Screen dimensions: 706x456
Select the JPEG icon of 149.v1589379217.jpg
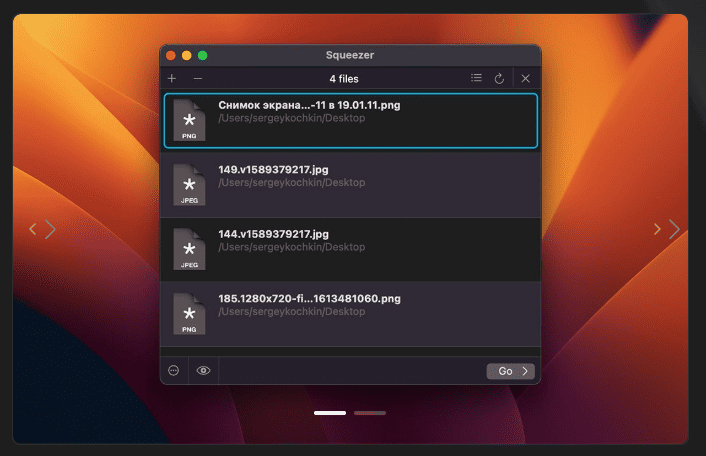pyautogui.click(x=189, y=185)
